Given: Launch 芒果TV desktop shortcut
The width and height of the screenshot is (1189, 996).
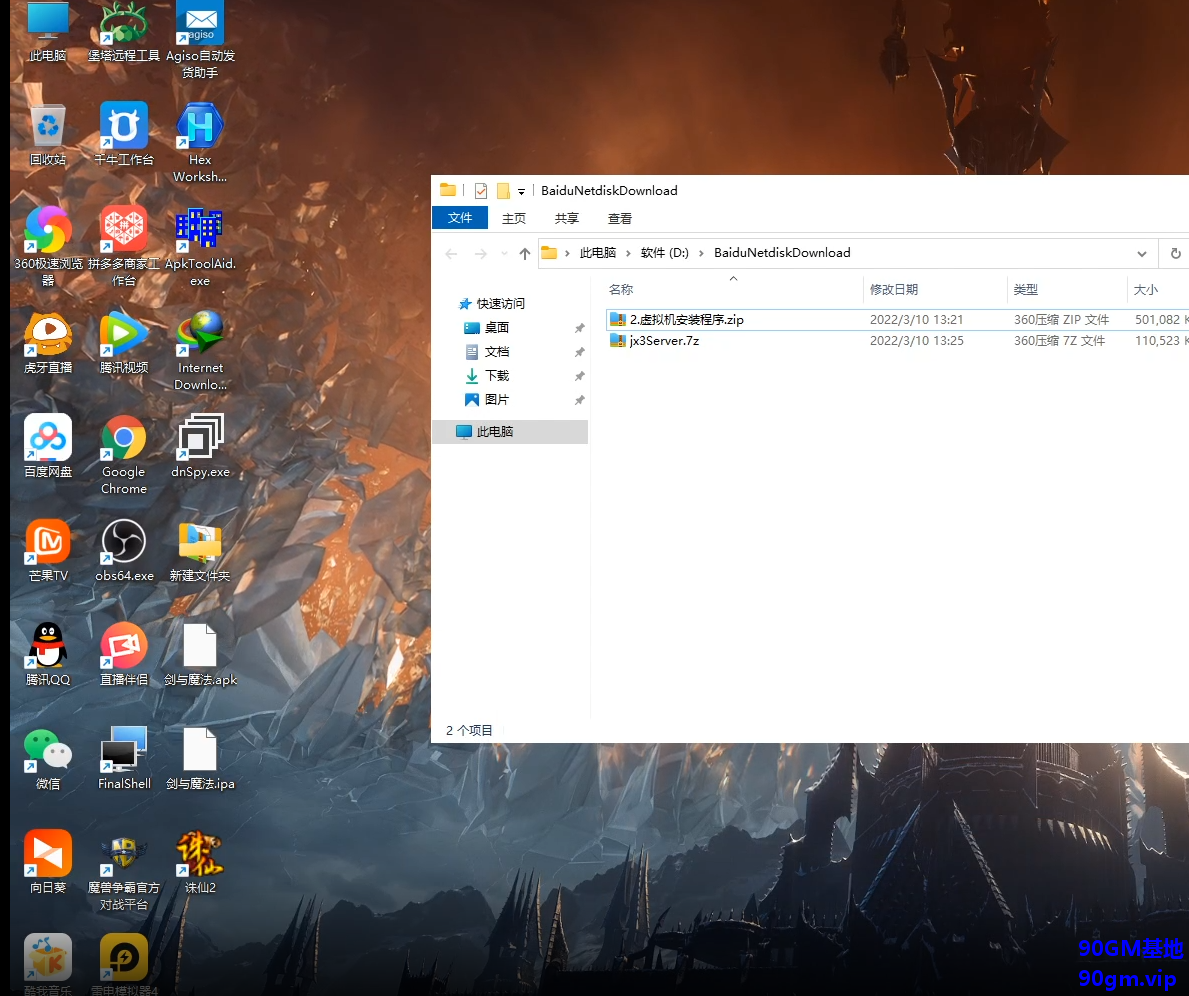Looking at the screenshot, I should tap(48, 551).
